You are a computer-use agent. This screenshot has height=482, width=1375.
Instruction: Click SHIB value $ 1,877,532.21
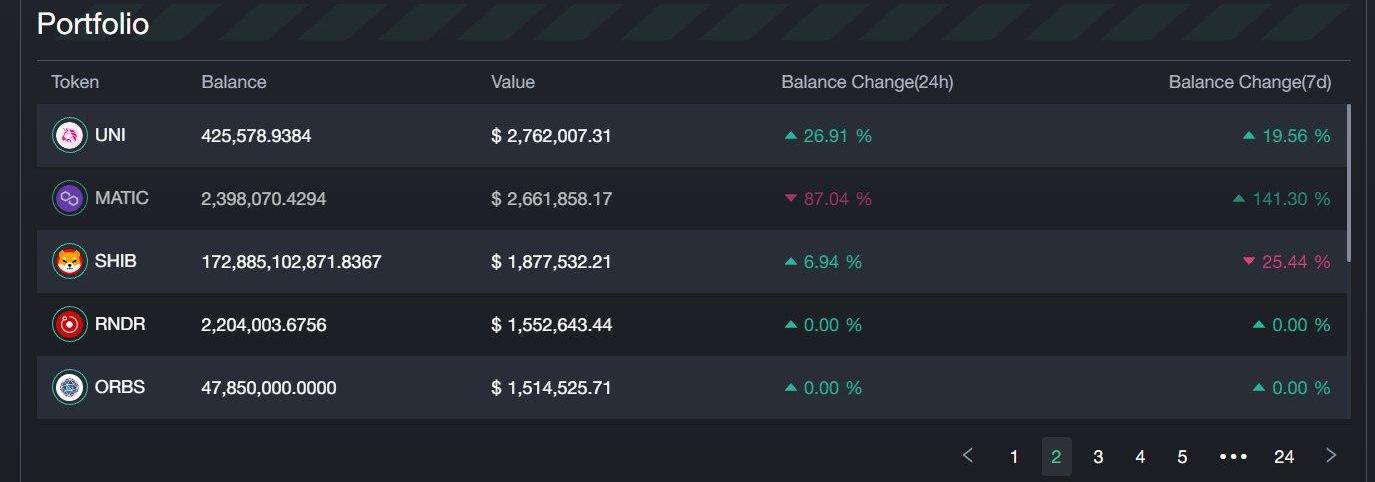[552, 262]
